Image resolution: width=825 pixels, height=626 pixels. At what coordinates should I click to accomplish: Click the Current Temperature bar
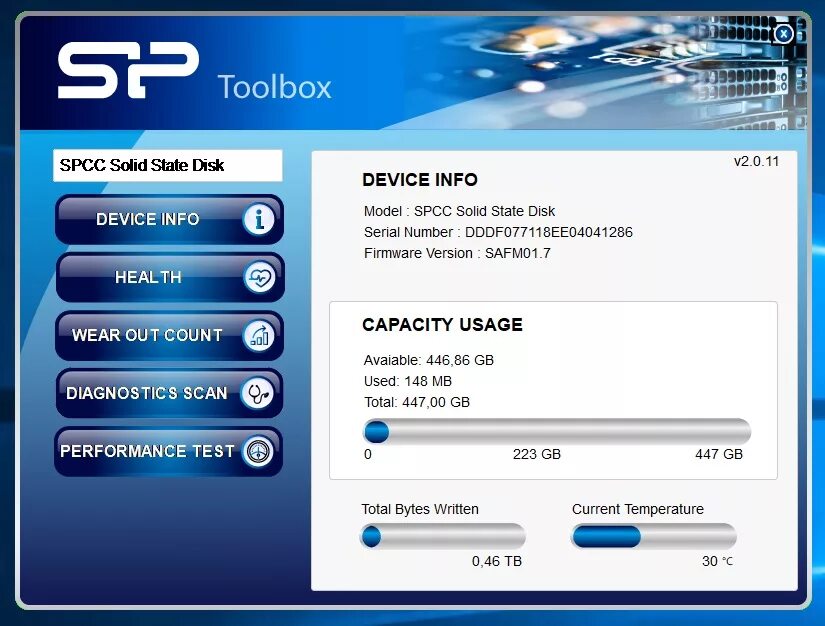(653, 537)
